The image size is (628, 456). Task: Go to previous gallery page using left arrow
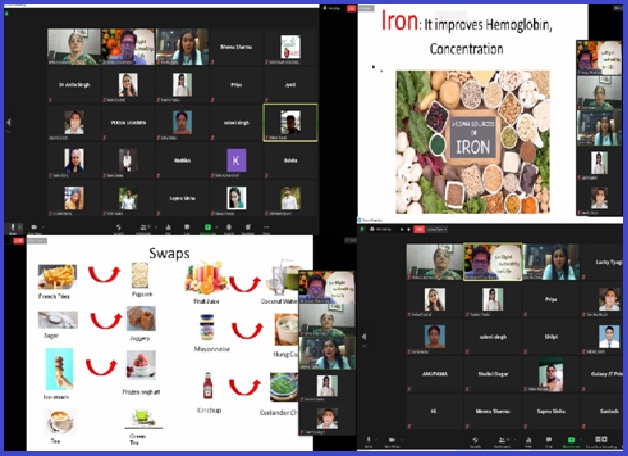(x=8, y=123)
